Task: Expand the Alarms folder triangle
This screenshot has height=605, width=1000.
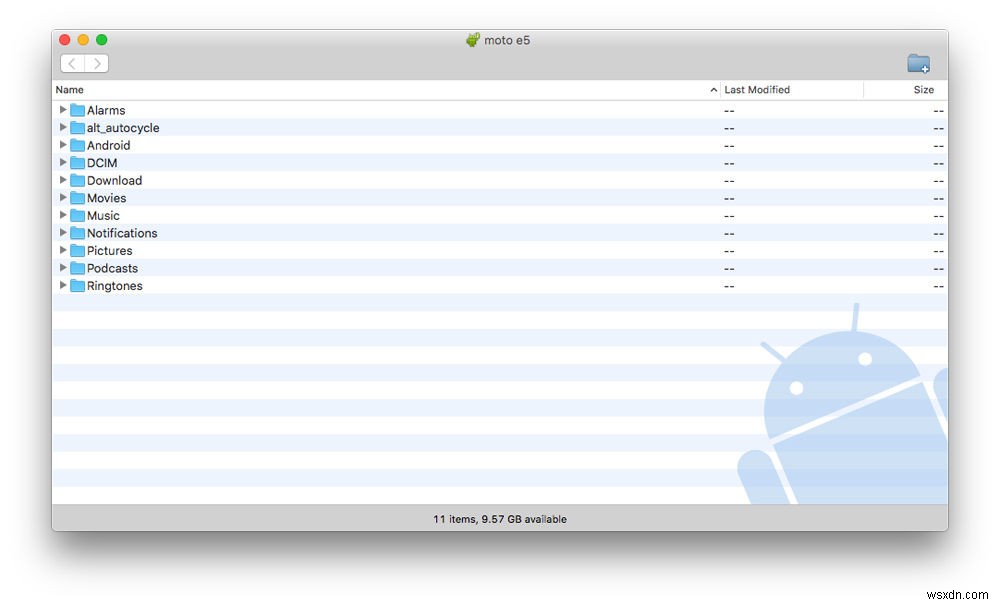Action: pos(62,110)
